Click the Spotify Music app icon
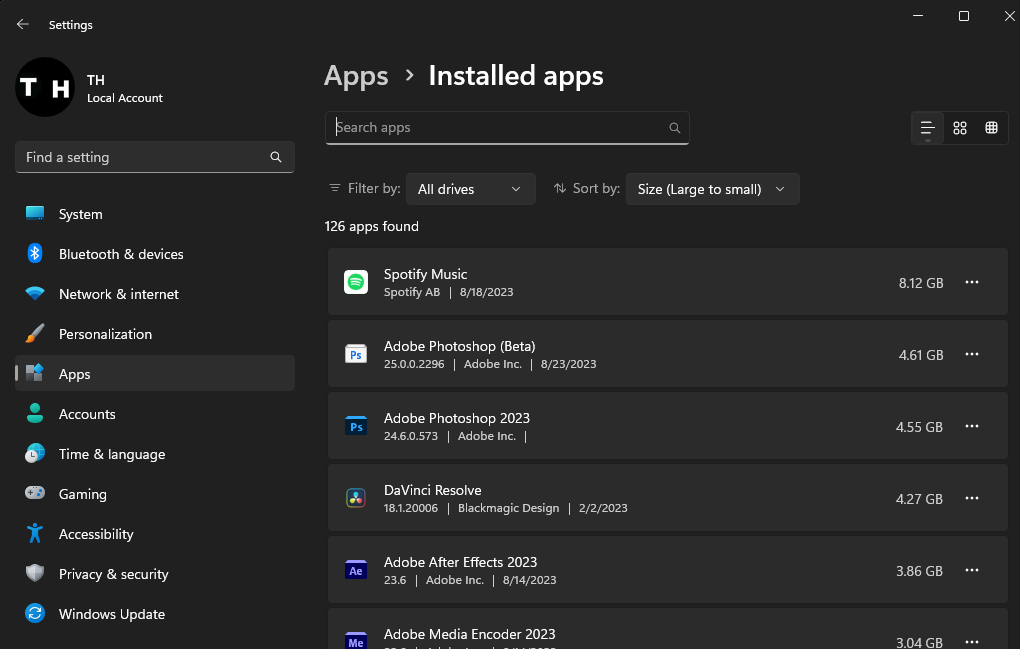 click(x=356, y=283)
